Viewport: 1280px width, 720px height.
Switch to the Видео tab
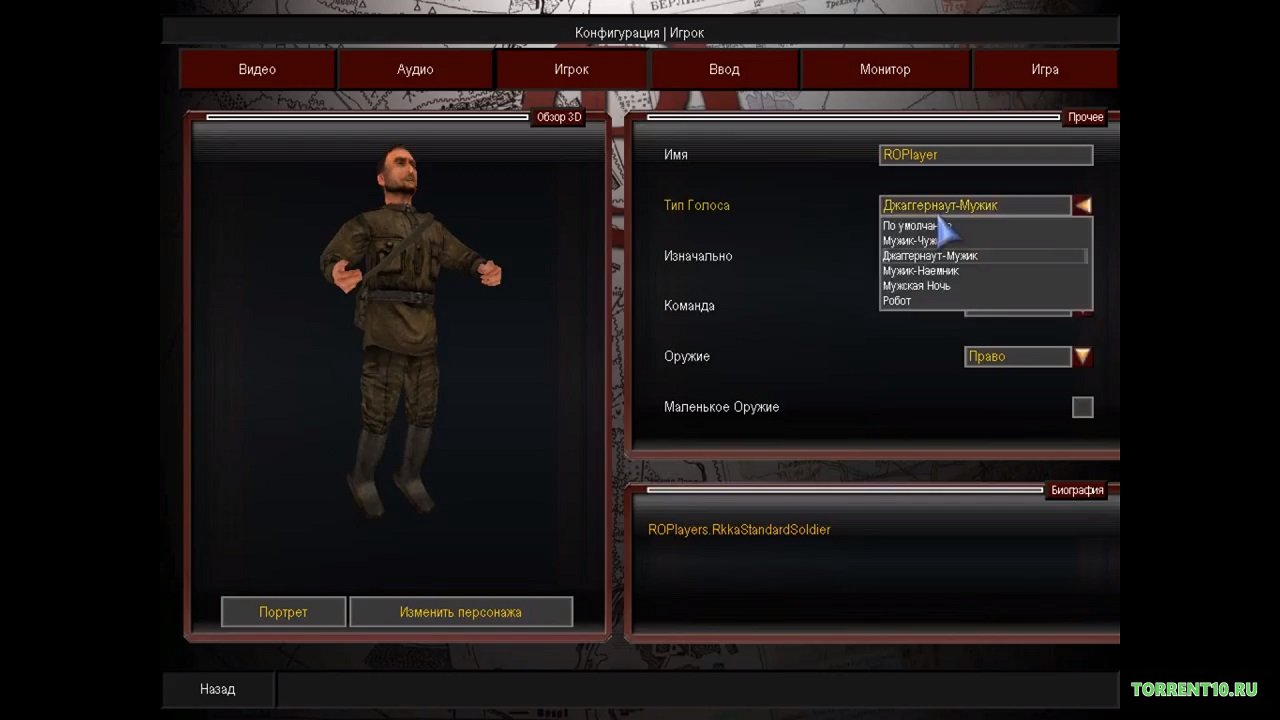point(257,70)
